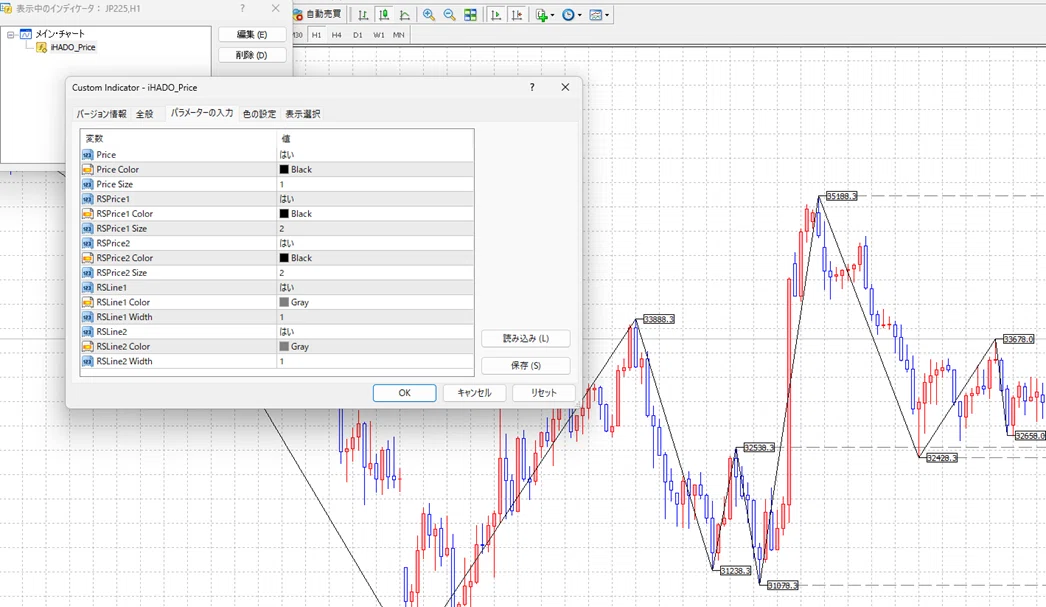Click the RSLine1 Color gray swatch
The width and height of the screenshot is (1046, 607).
pos(284,302)
